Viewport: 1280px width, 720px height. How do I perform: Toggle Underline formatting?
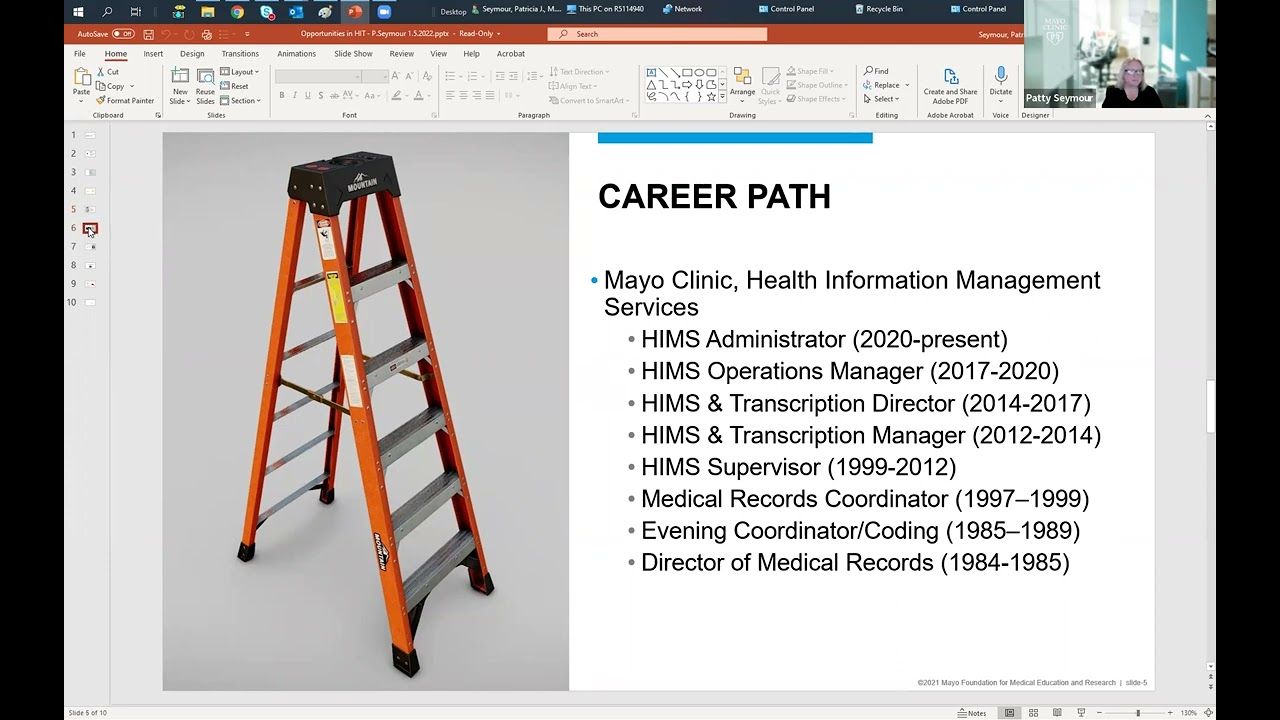click(307, 95)
